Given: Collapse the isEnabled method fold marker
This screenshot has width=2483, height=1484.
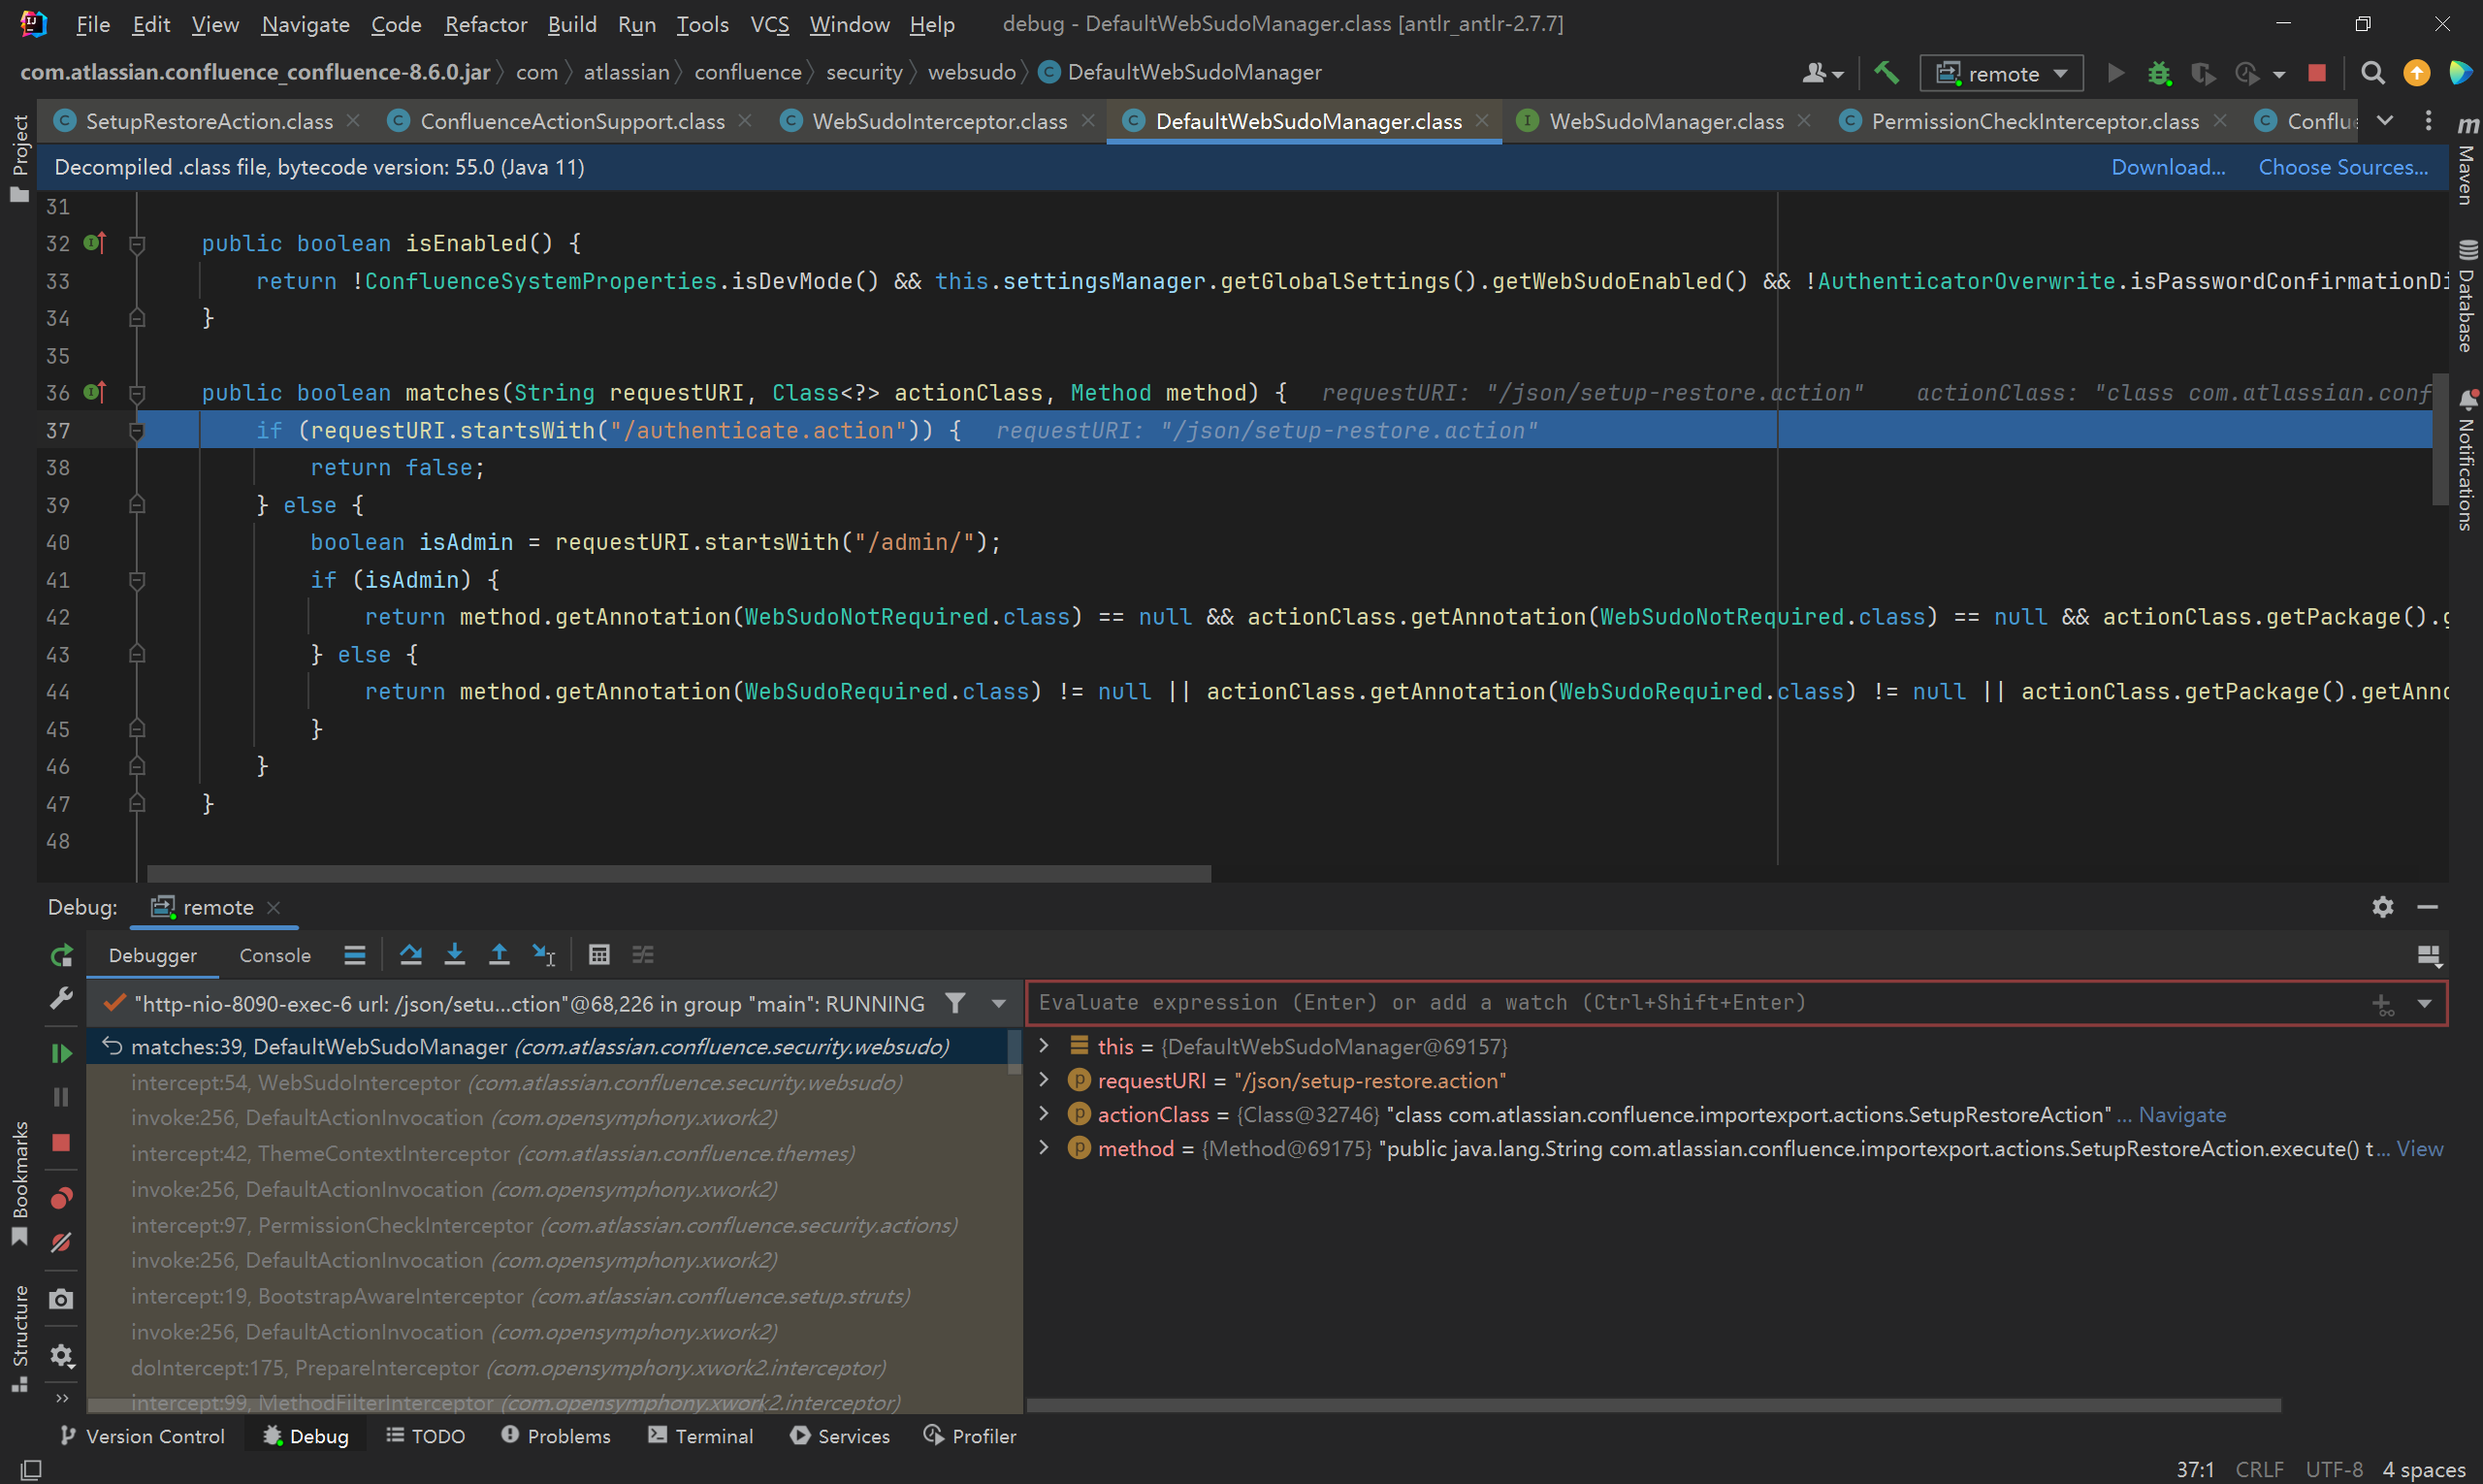Looking at the screenshot, I should pos(137,243).
